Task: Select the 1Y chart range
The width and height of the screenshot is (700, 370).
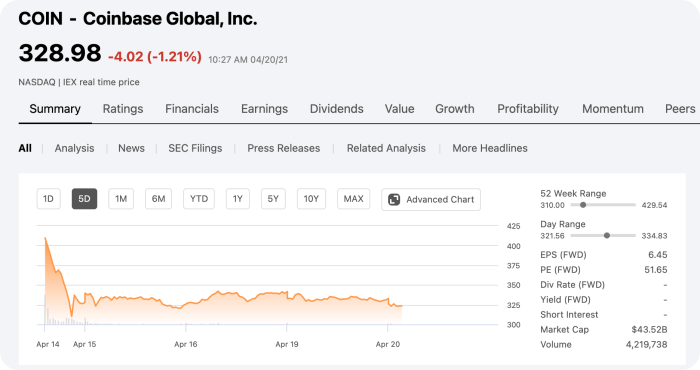Action: (238, 199)
